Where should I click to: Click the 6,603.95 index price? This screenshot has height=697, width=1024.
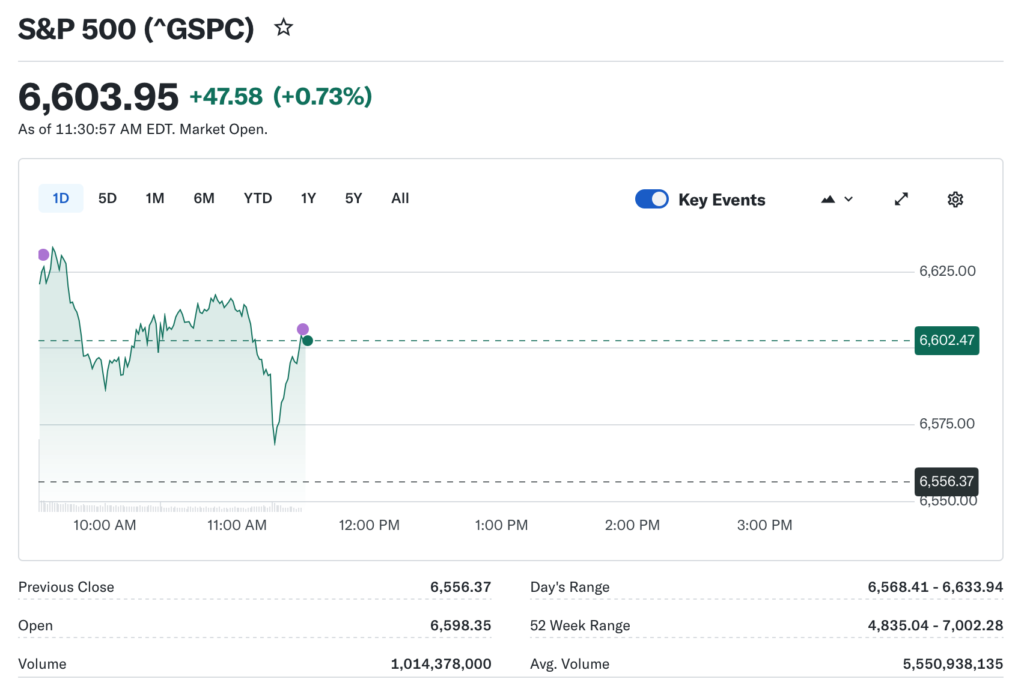pyautogui.click(x=98, y=97)
